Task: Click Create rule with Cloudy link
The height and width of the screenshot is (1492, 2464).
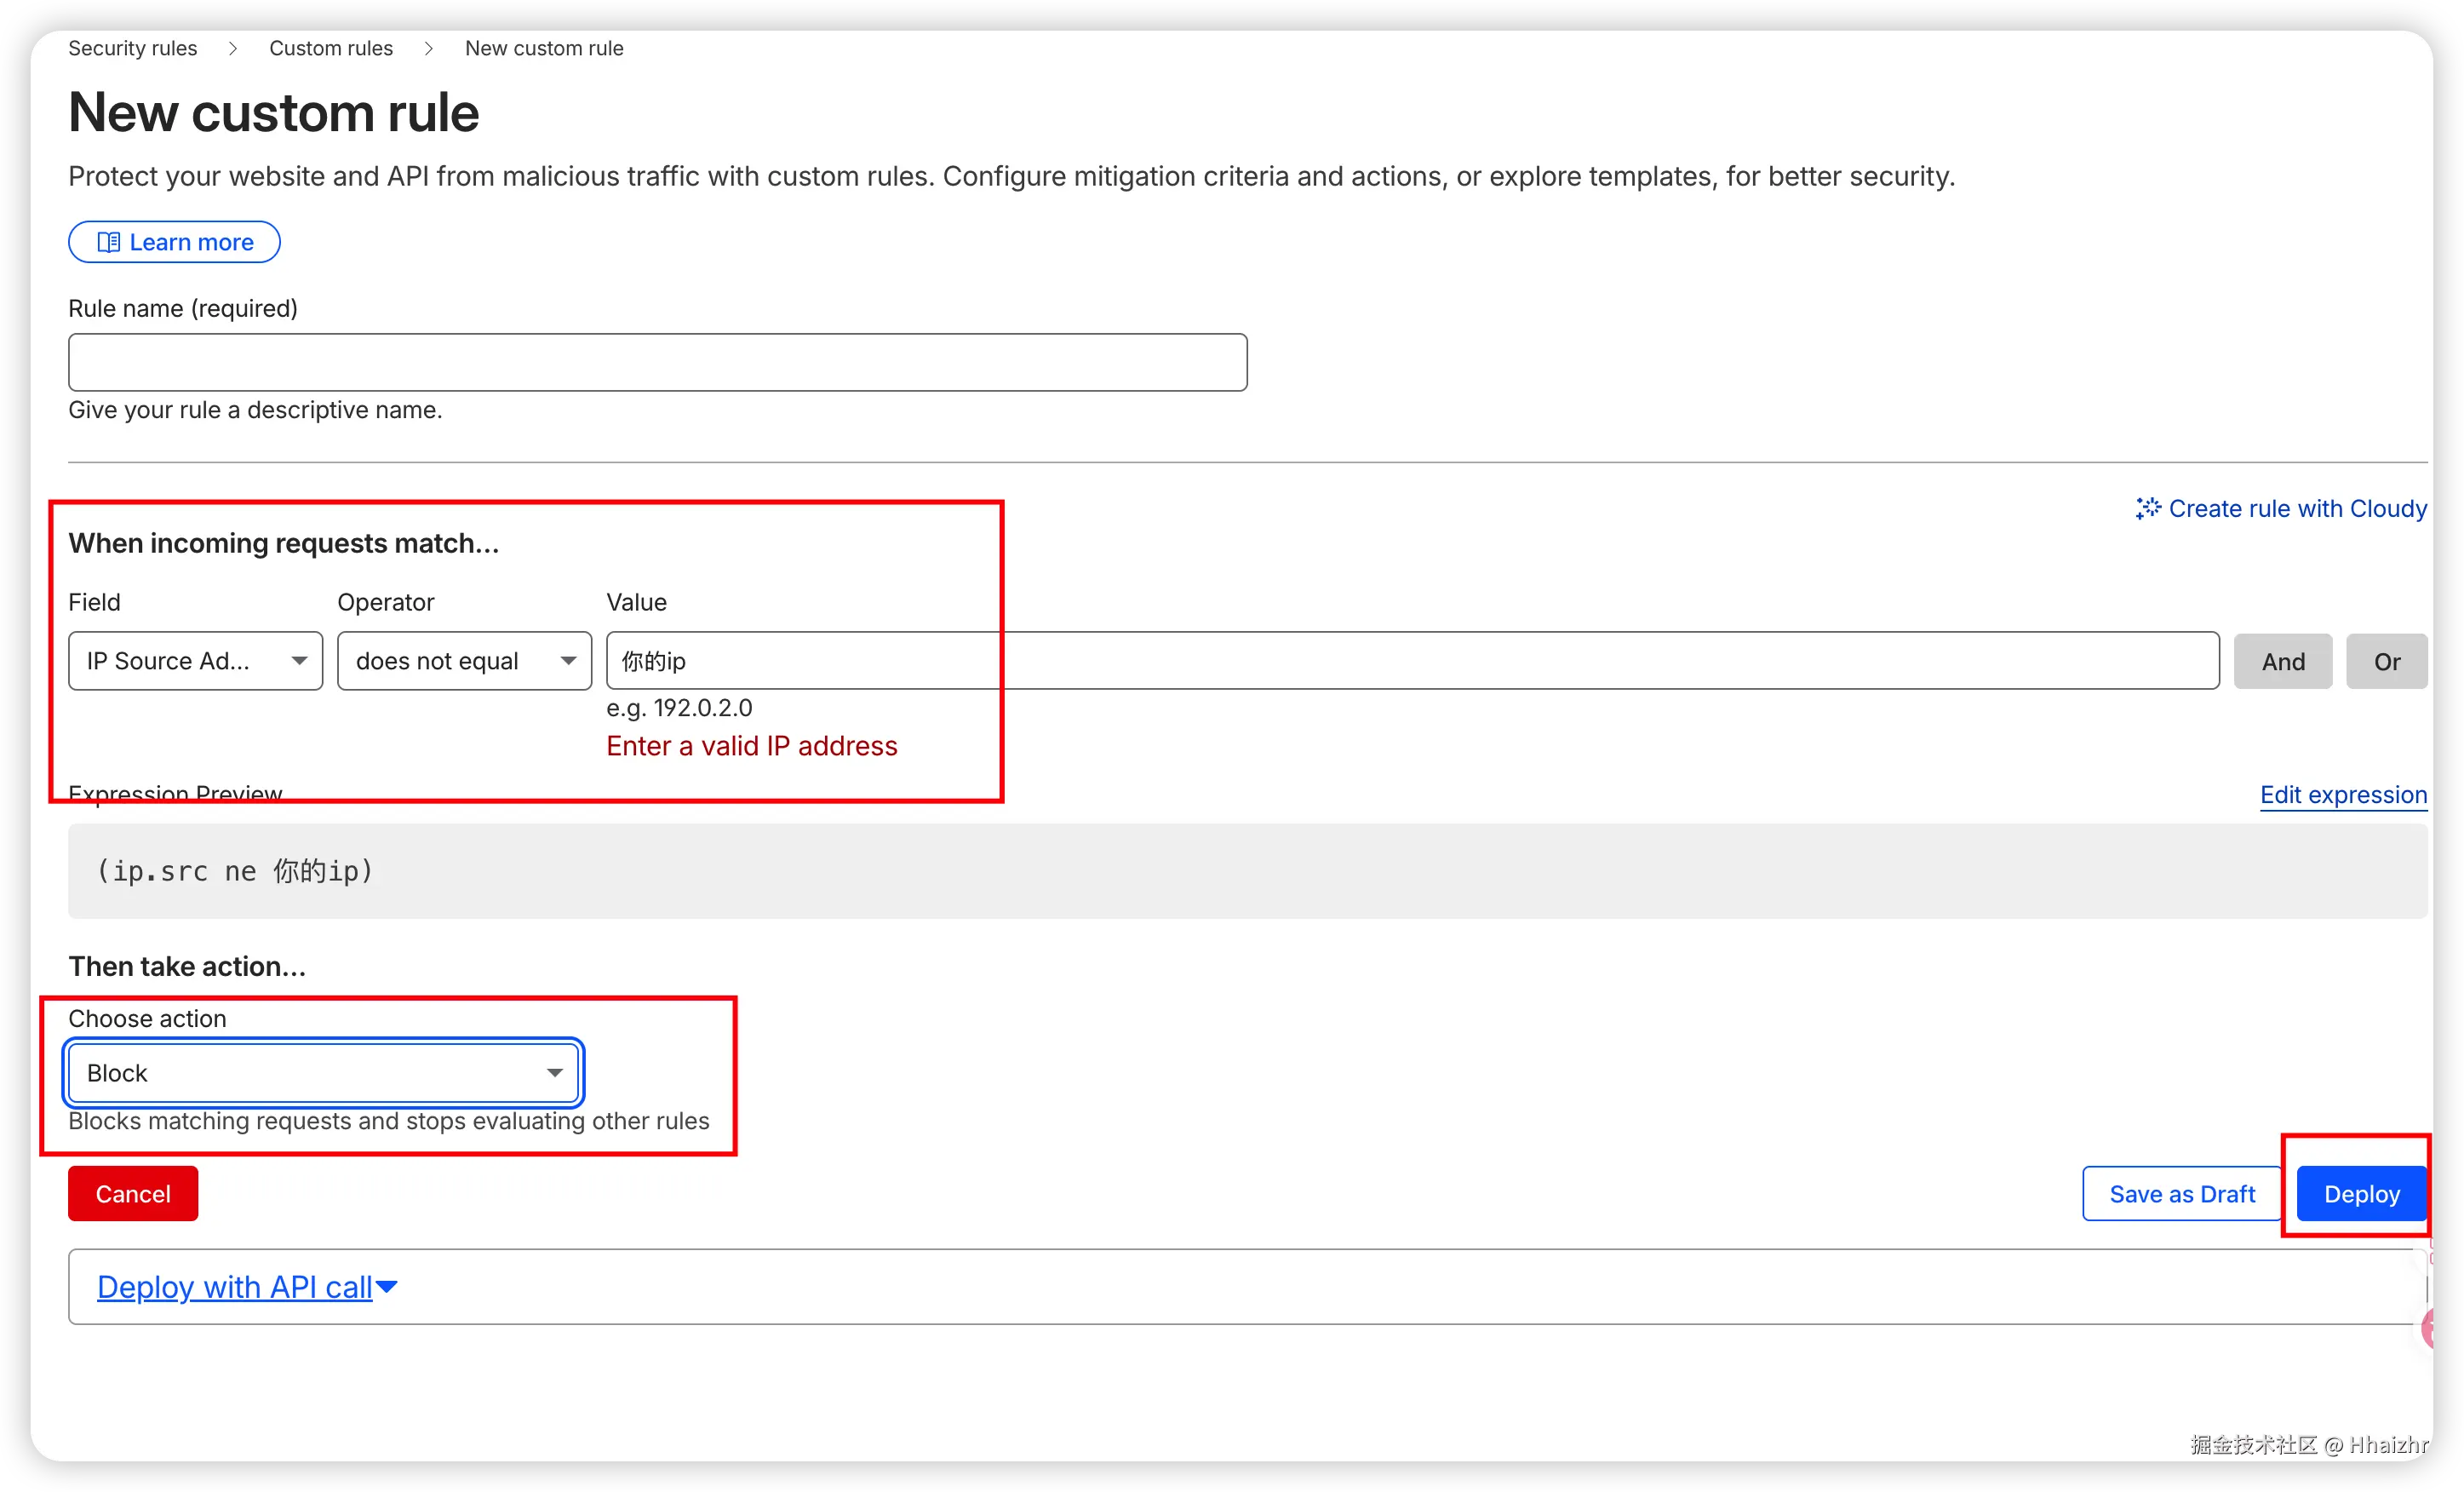Action: tap(2296, 508)
